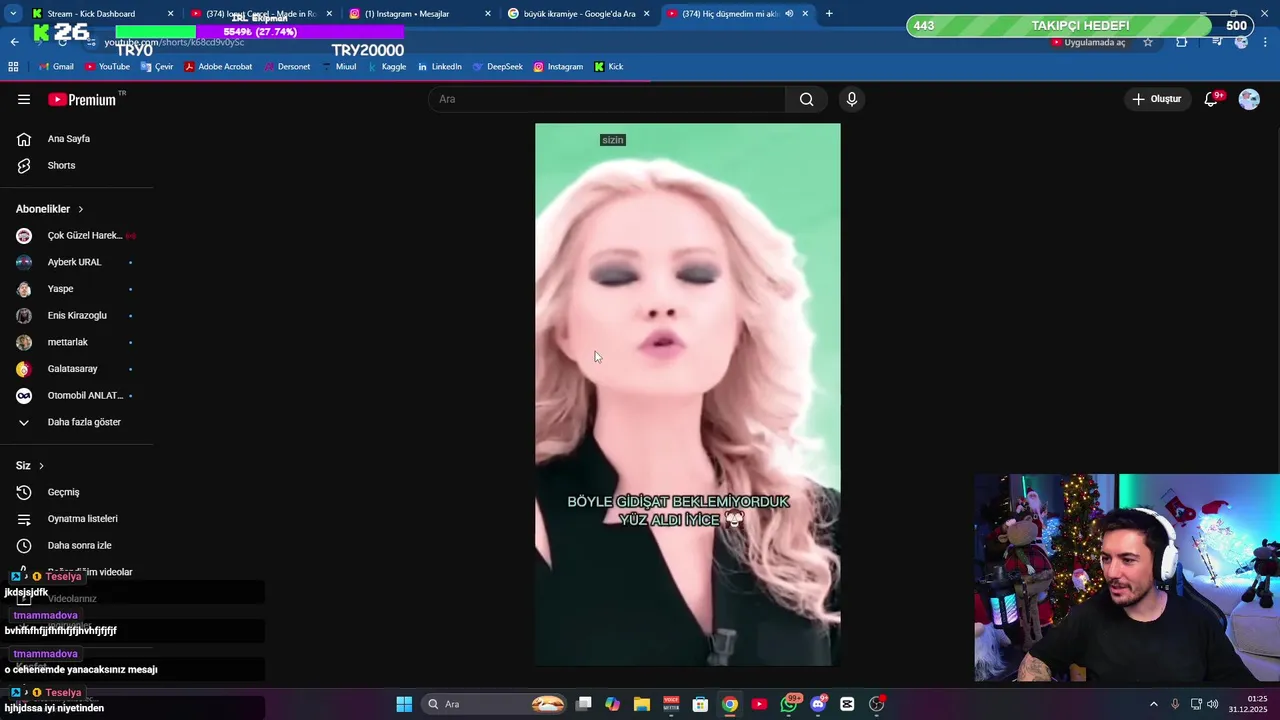This screenshot has height=720, width=1280.
Task: Open the browser extensions puzzle icon
Action: pyautogui.click(x=1182, y=42)
